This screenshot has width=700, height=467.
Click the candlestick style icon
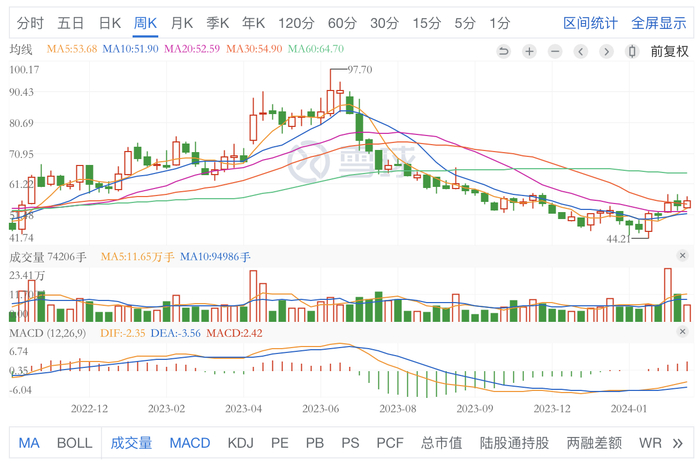coord(632,51)
